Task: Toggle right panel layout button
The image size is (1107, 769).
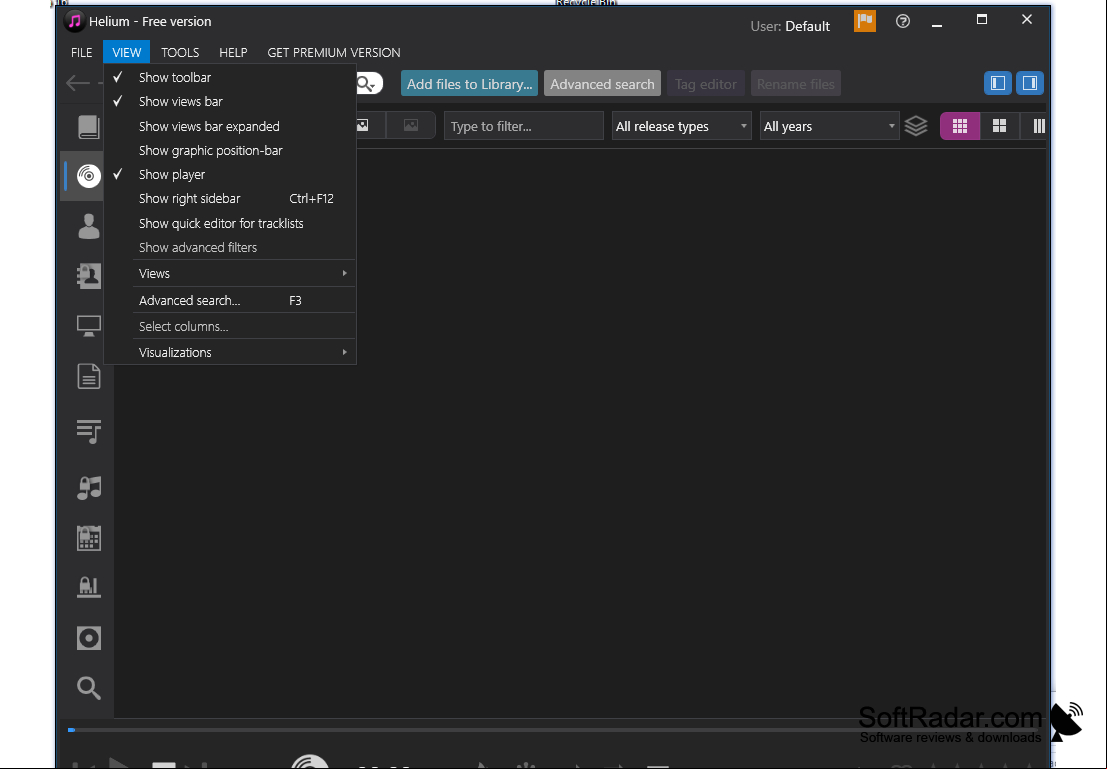Action: tap(1029, 83)
